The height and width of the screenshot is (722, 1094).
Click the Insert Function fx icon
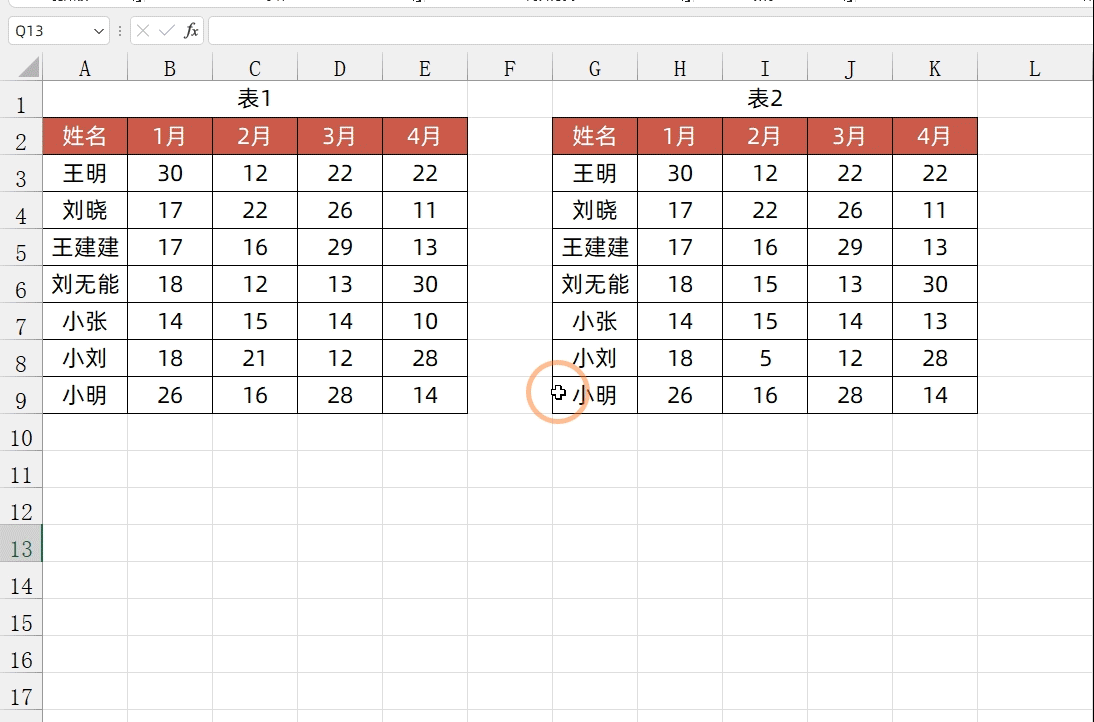pos(191,31)
